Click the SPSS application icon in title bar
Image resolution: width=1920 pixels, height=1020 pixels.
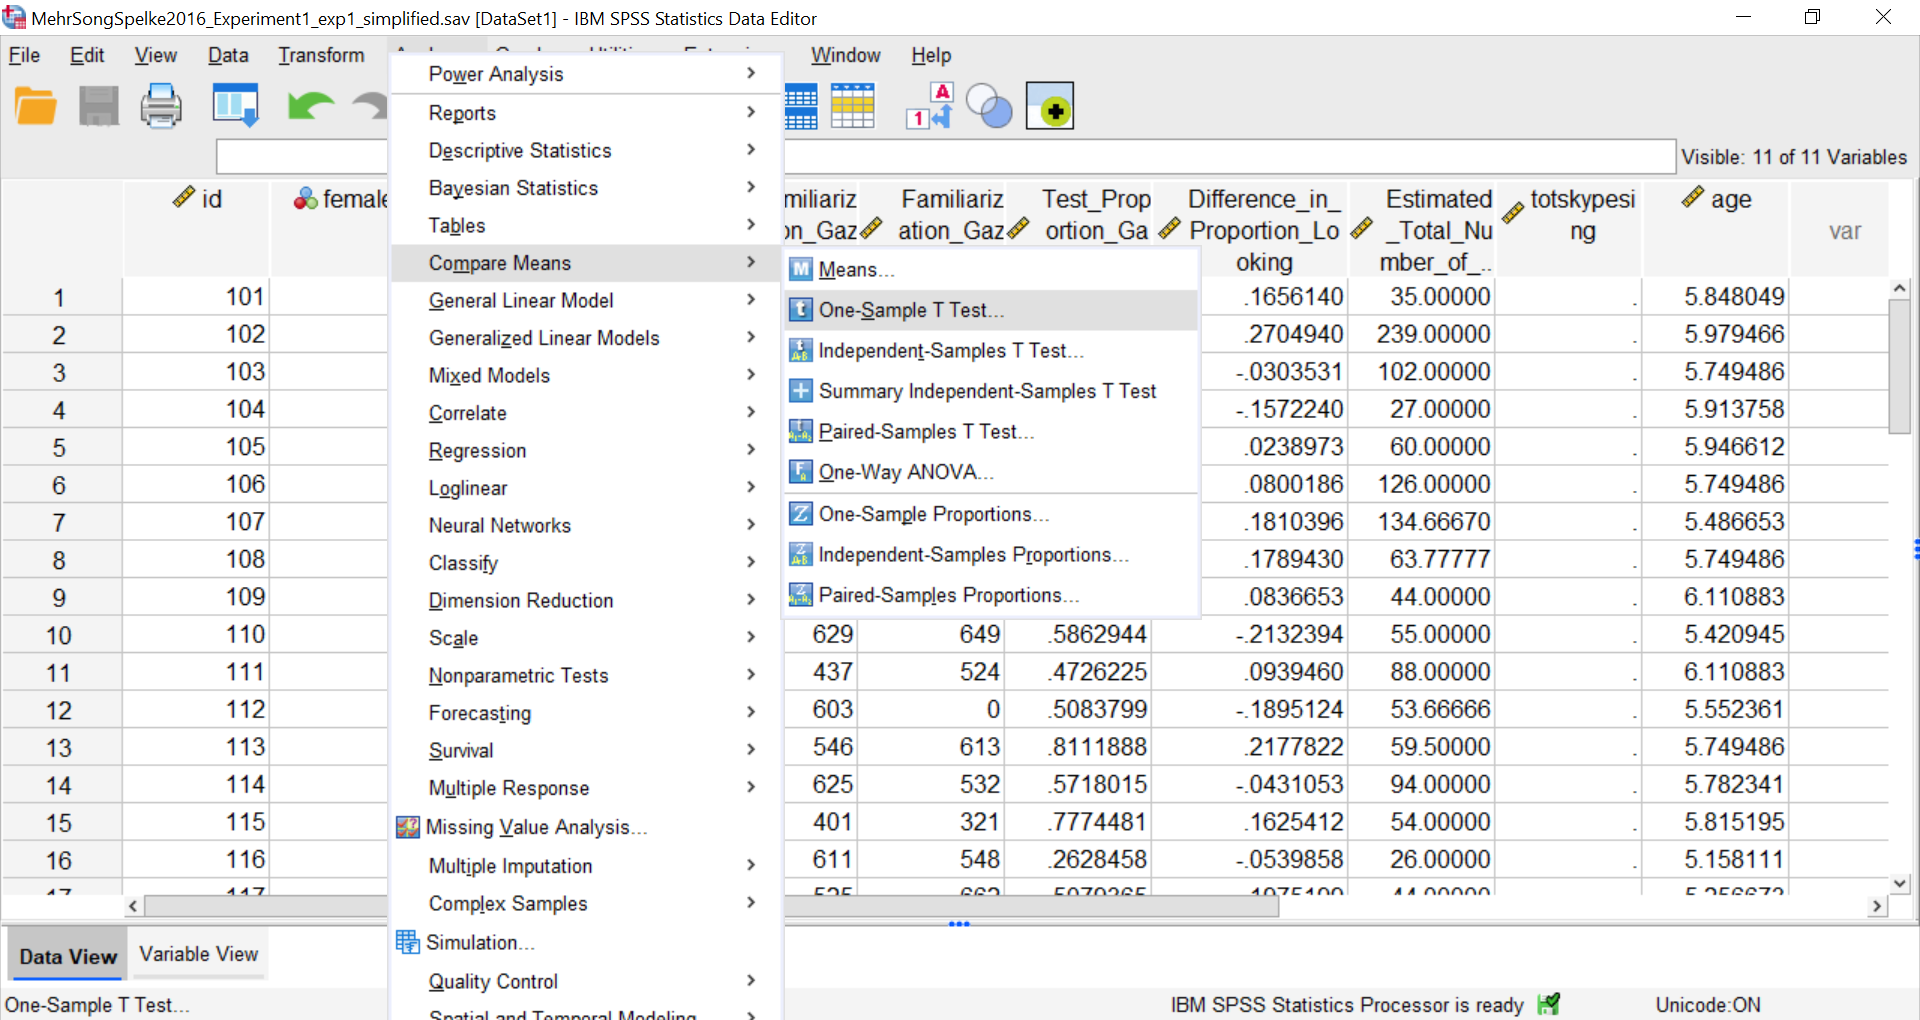[14, 17]
